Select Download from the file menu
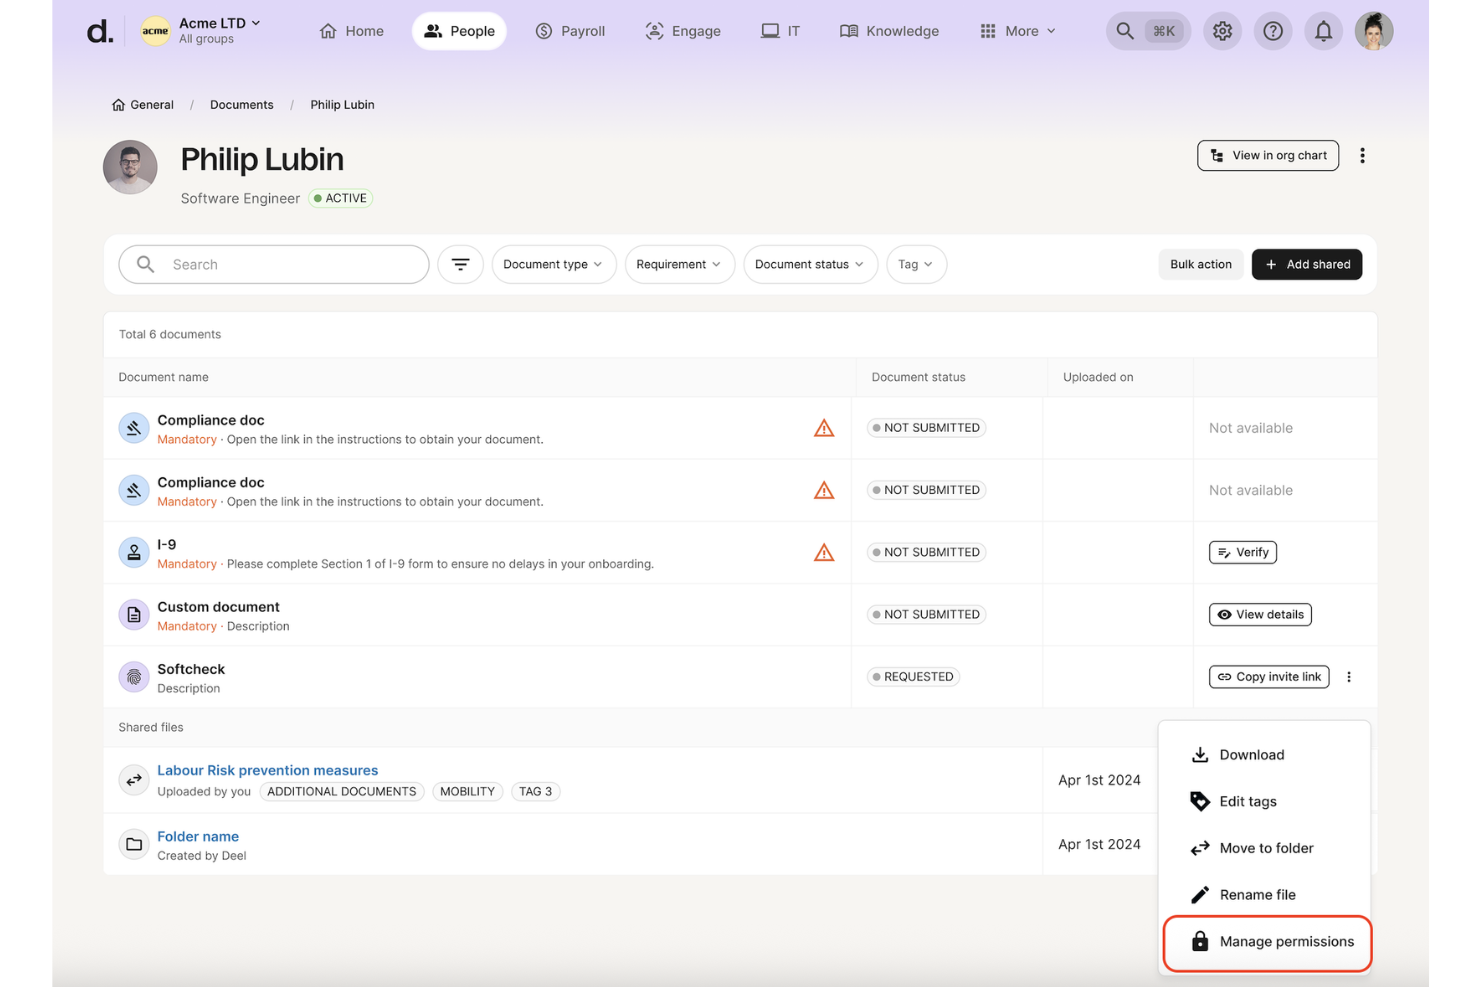1480x987 pixels. pos(1252,754)
